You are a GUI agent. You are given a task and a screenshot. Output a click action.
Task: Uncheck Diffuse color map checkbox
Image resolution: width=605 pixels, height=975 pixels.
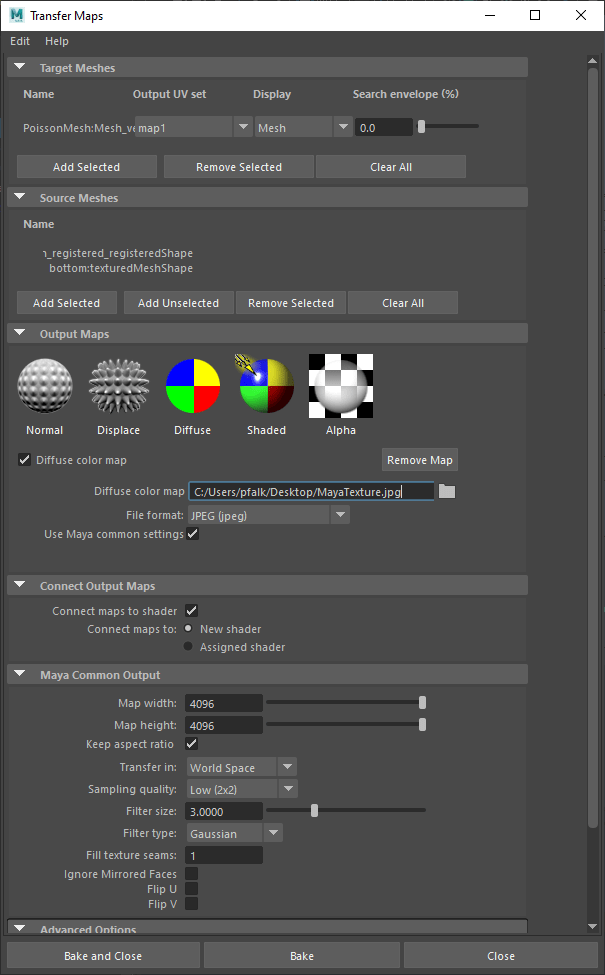[25, 460]
